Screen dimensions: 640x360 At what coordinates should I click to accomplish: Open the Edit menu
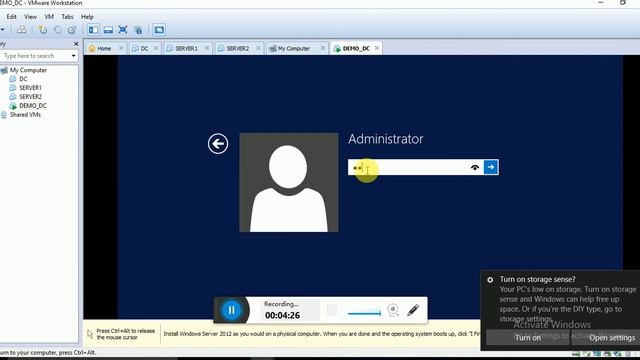pyautogui.click(x=11, y=17)
